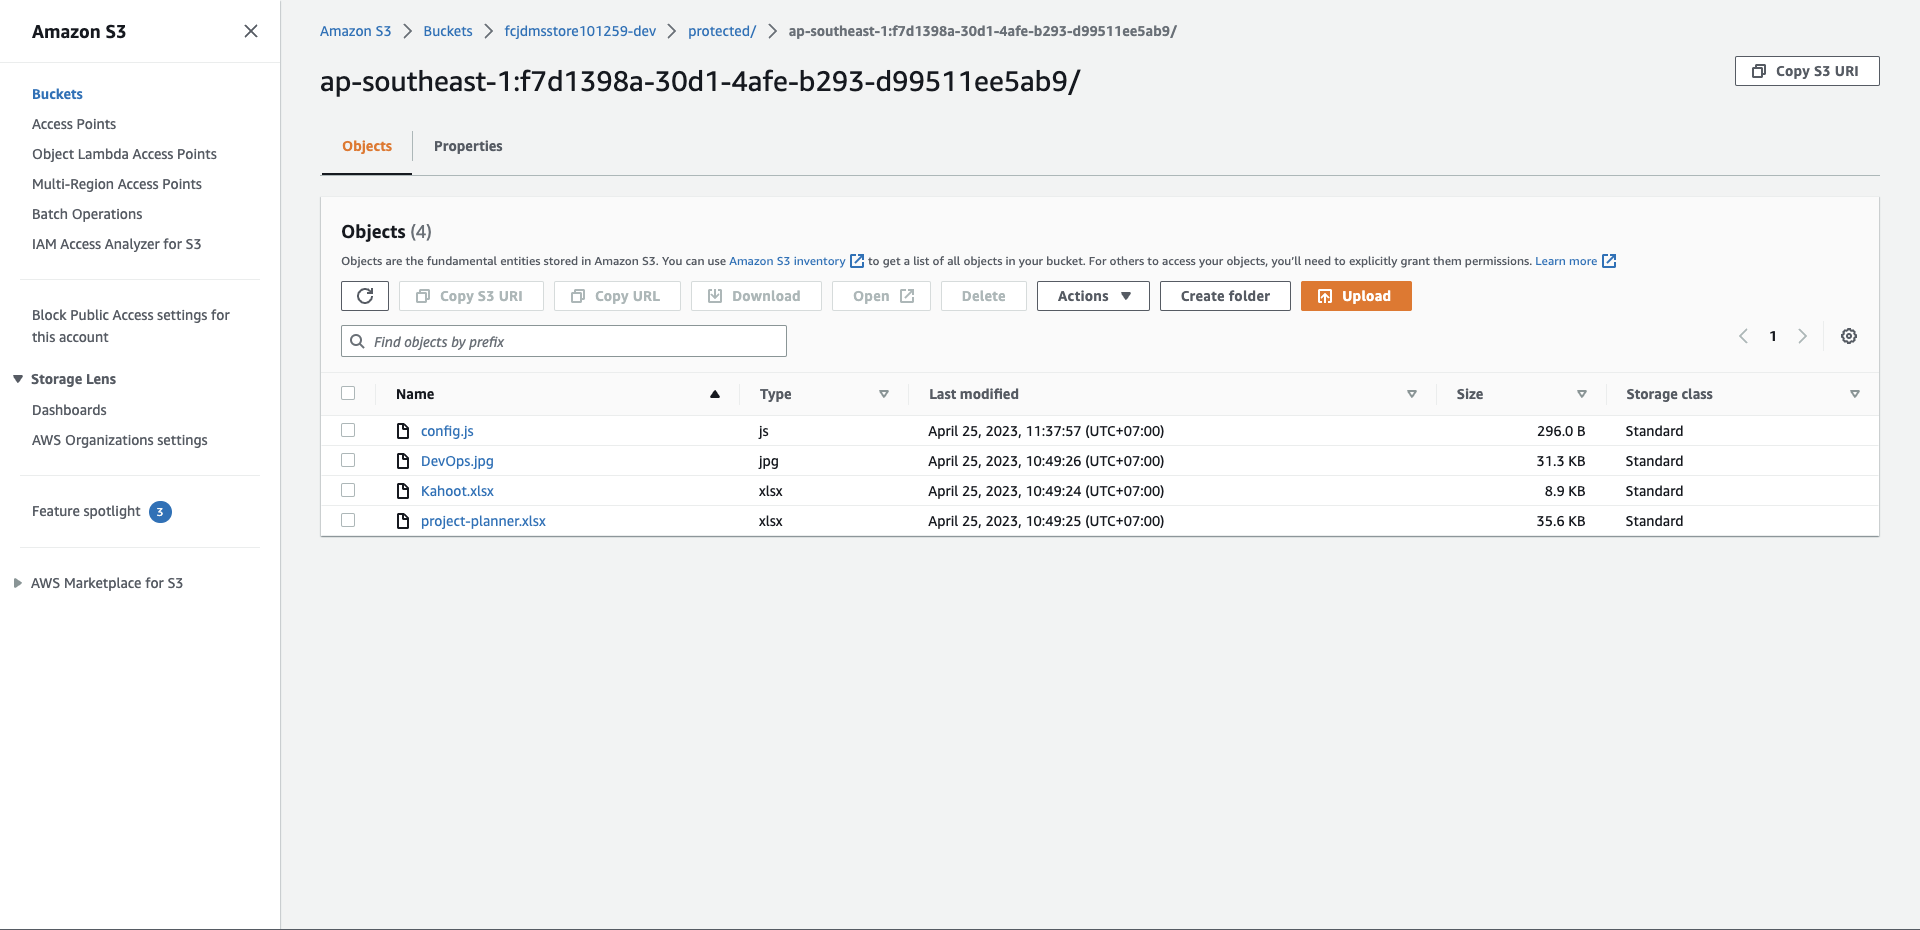Check the Kahoot.xlsx row checkbox
The width and height of the screenshot is (1920, 930).
pos(348,490)
